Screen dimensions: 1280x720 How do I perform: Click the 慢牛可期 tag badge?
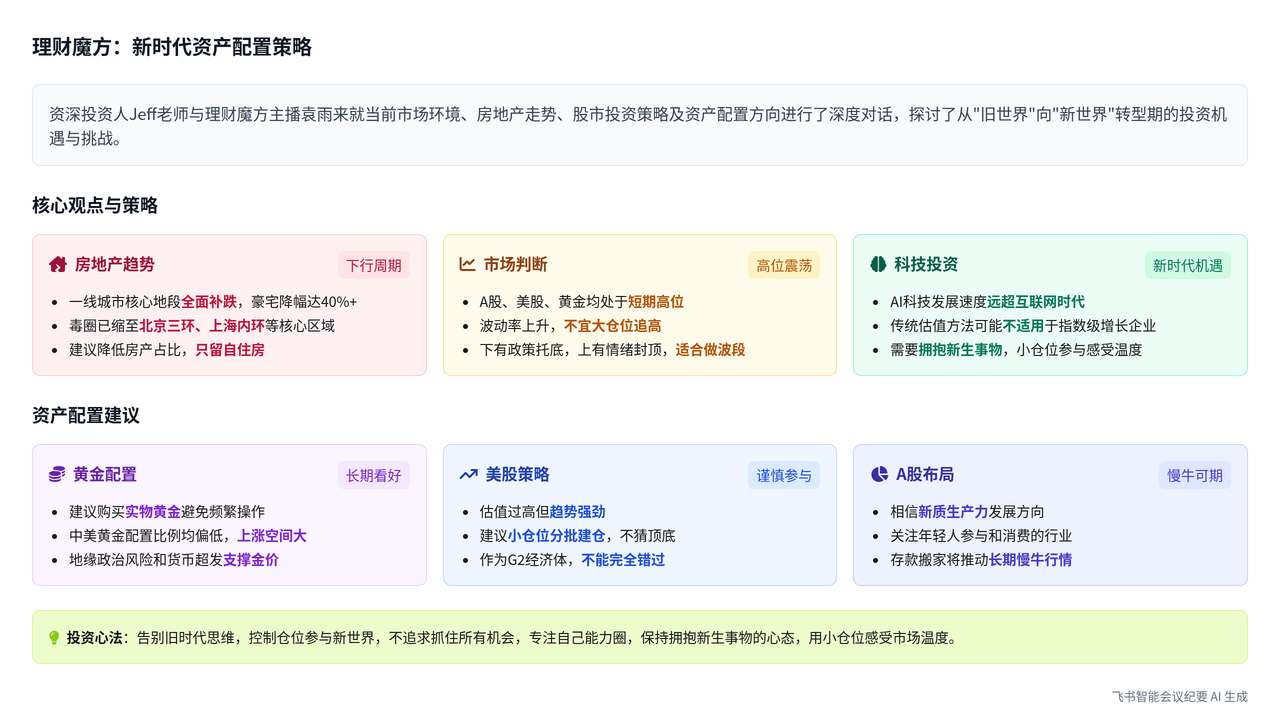1195,475
